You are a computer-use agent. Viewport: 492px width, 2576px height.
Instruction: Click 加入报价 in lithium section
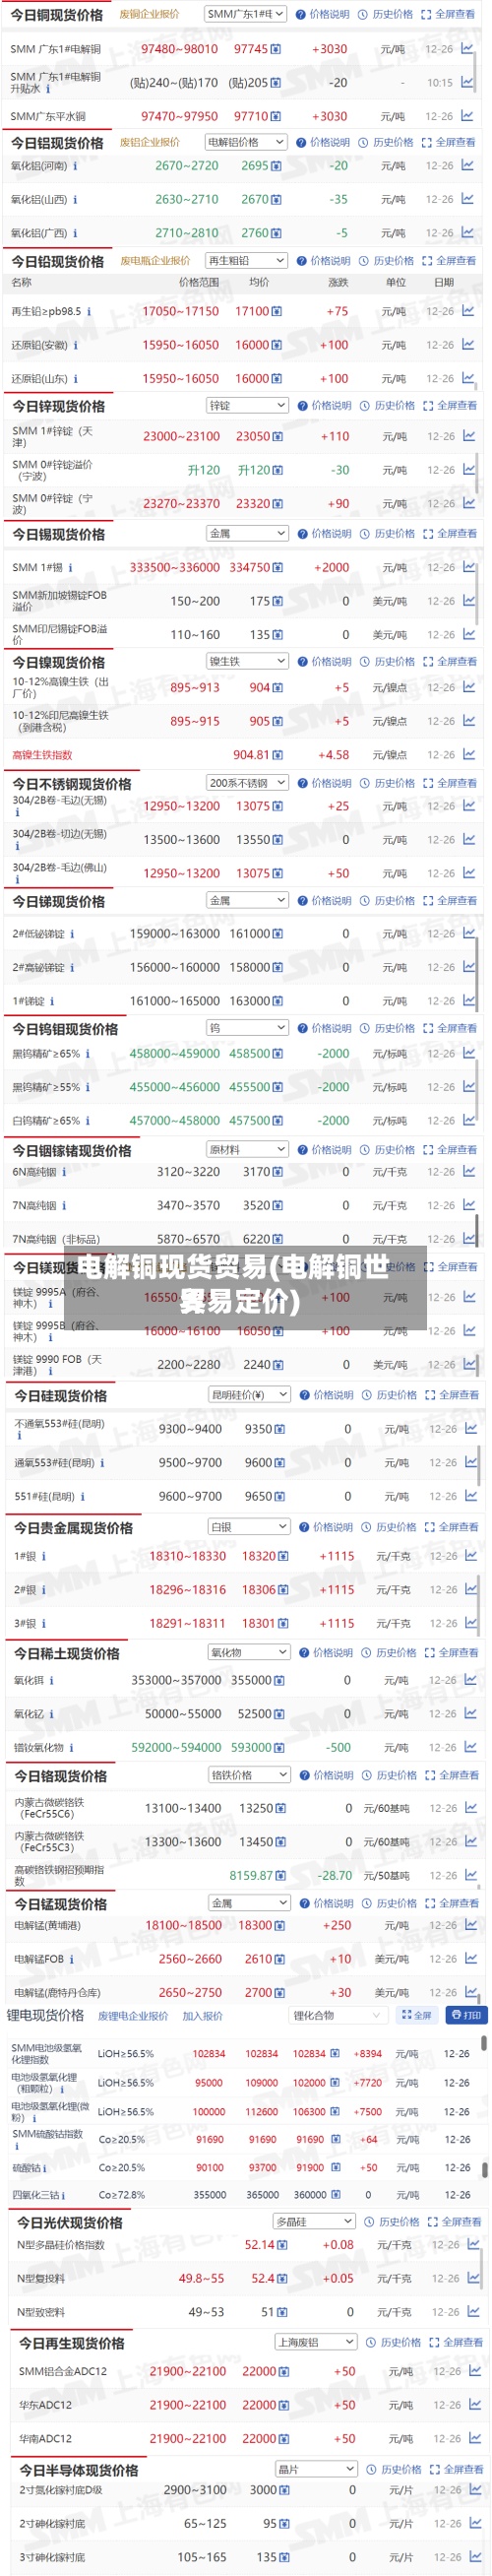[x=203, y=2016]
